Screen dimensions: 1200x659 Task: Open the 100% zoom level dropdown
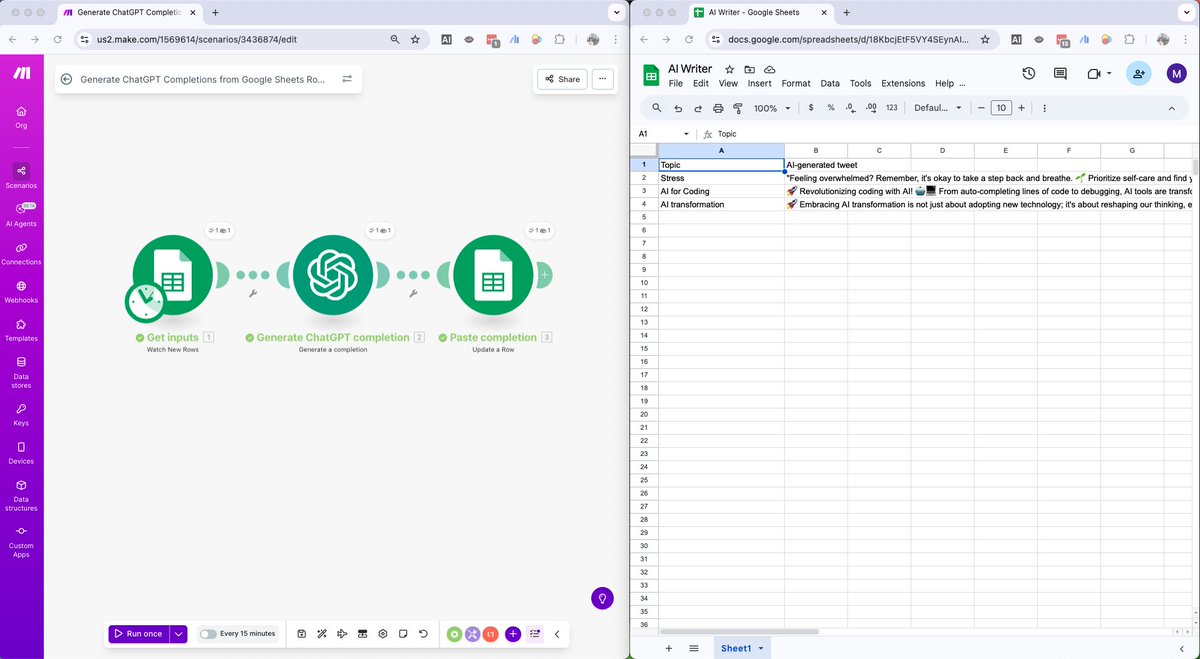(x=768, y=107)
